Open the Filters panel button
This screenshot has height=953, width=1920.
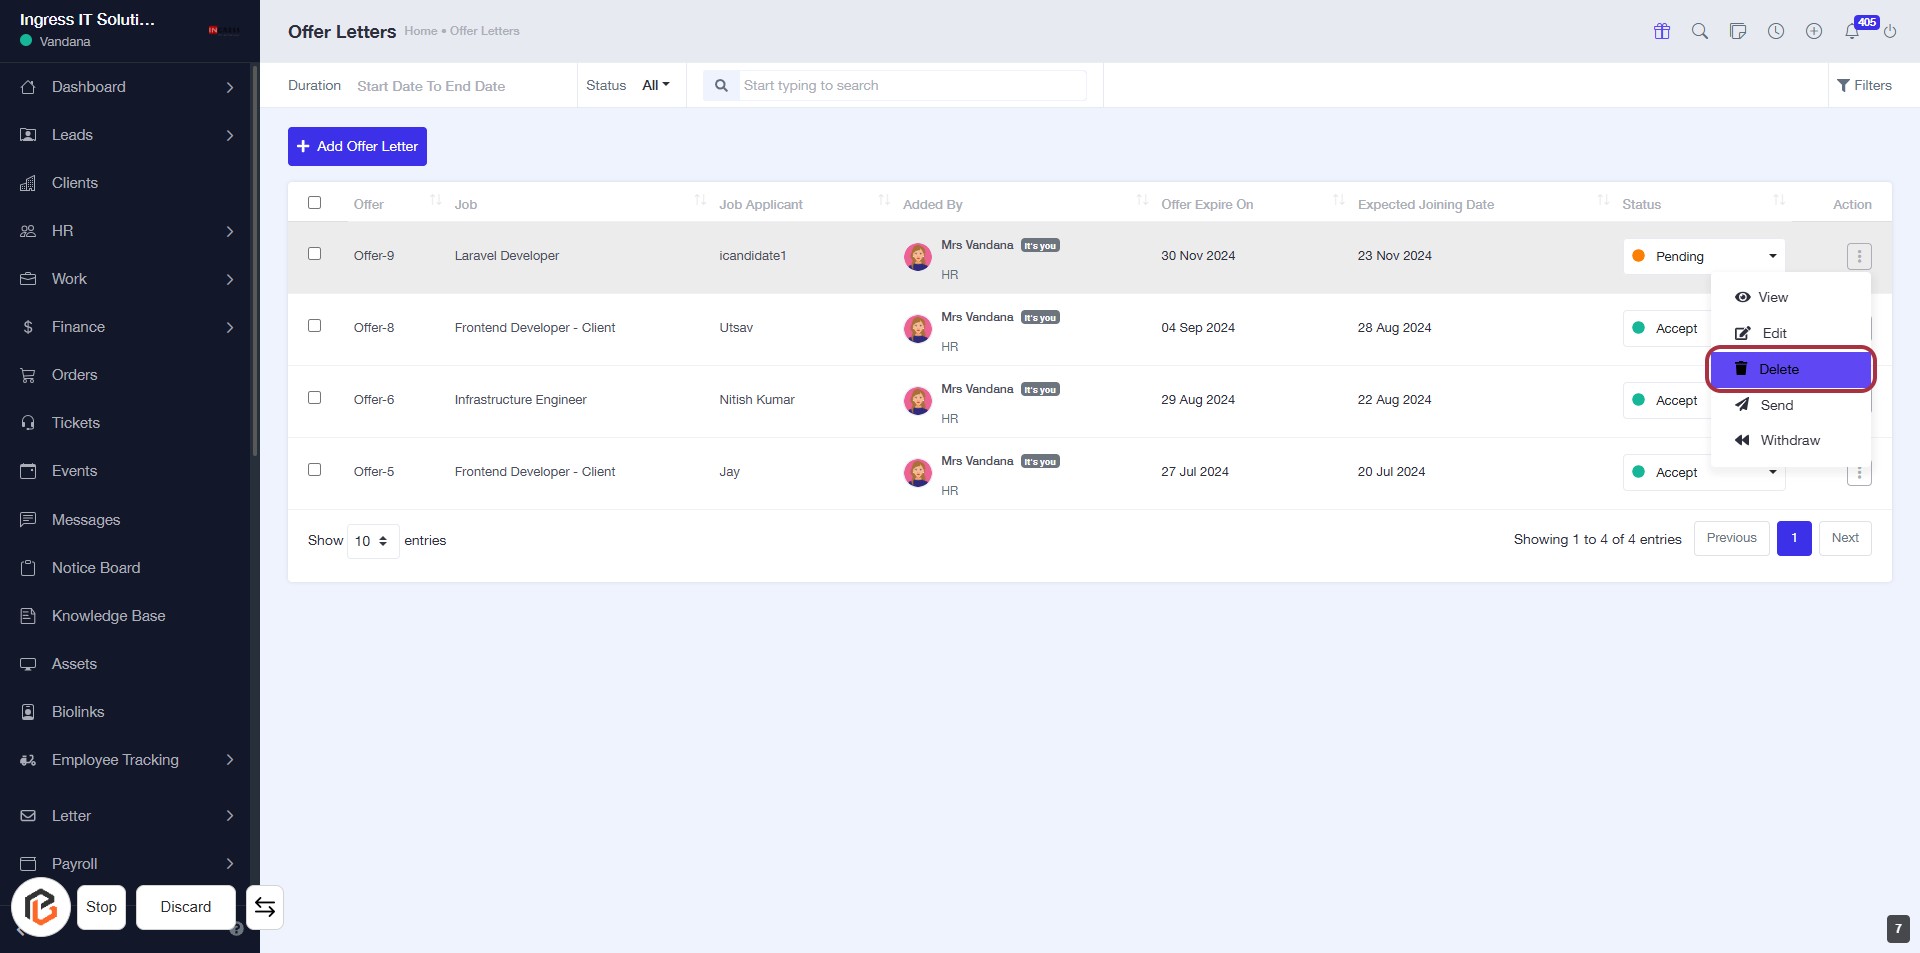click(x=1864, y=86)
